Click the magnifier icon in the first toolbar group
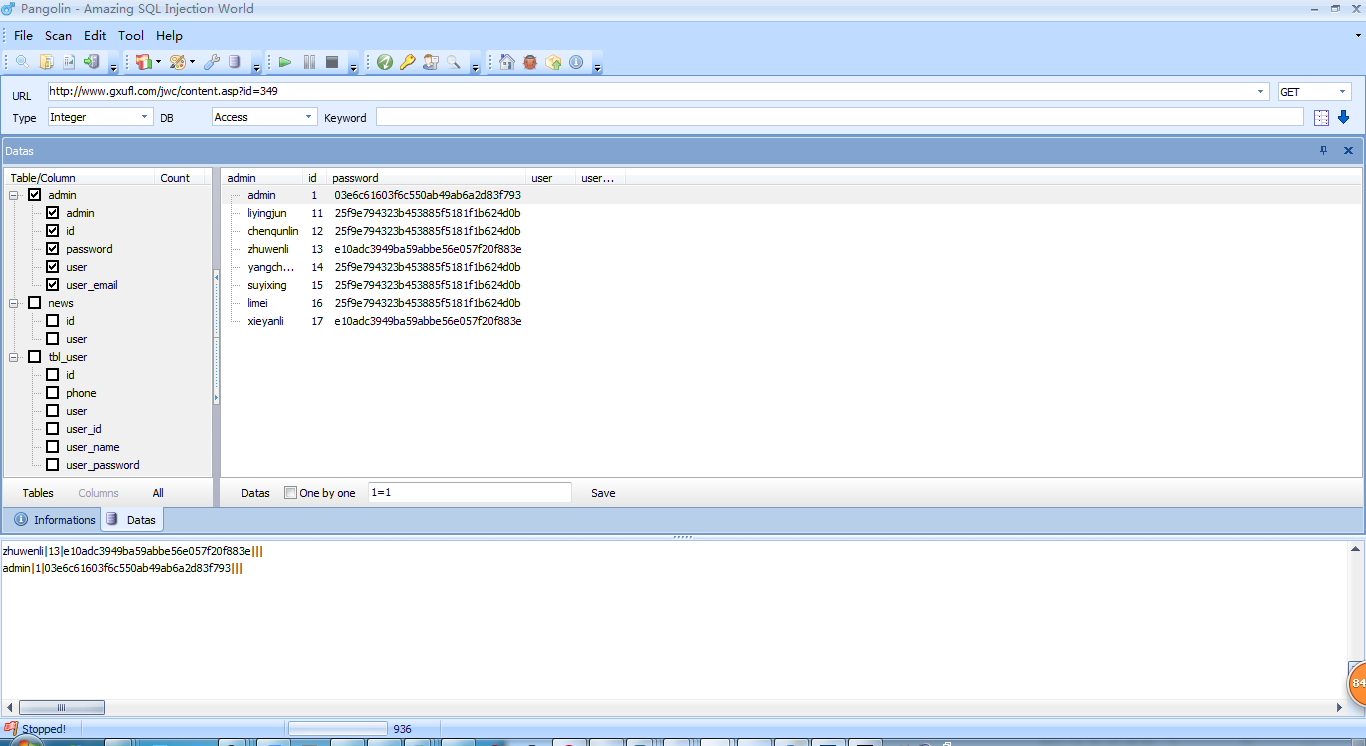1366x746 pixels. coord(22,62)
